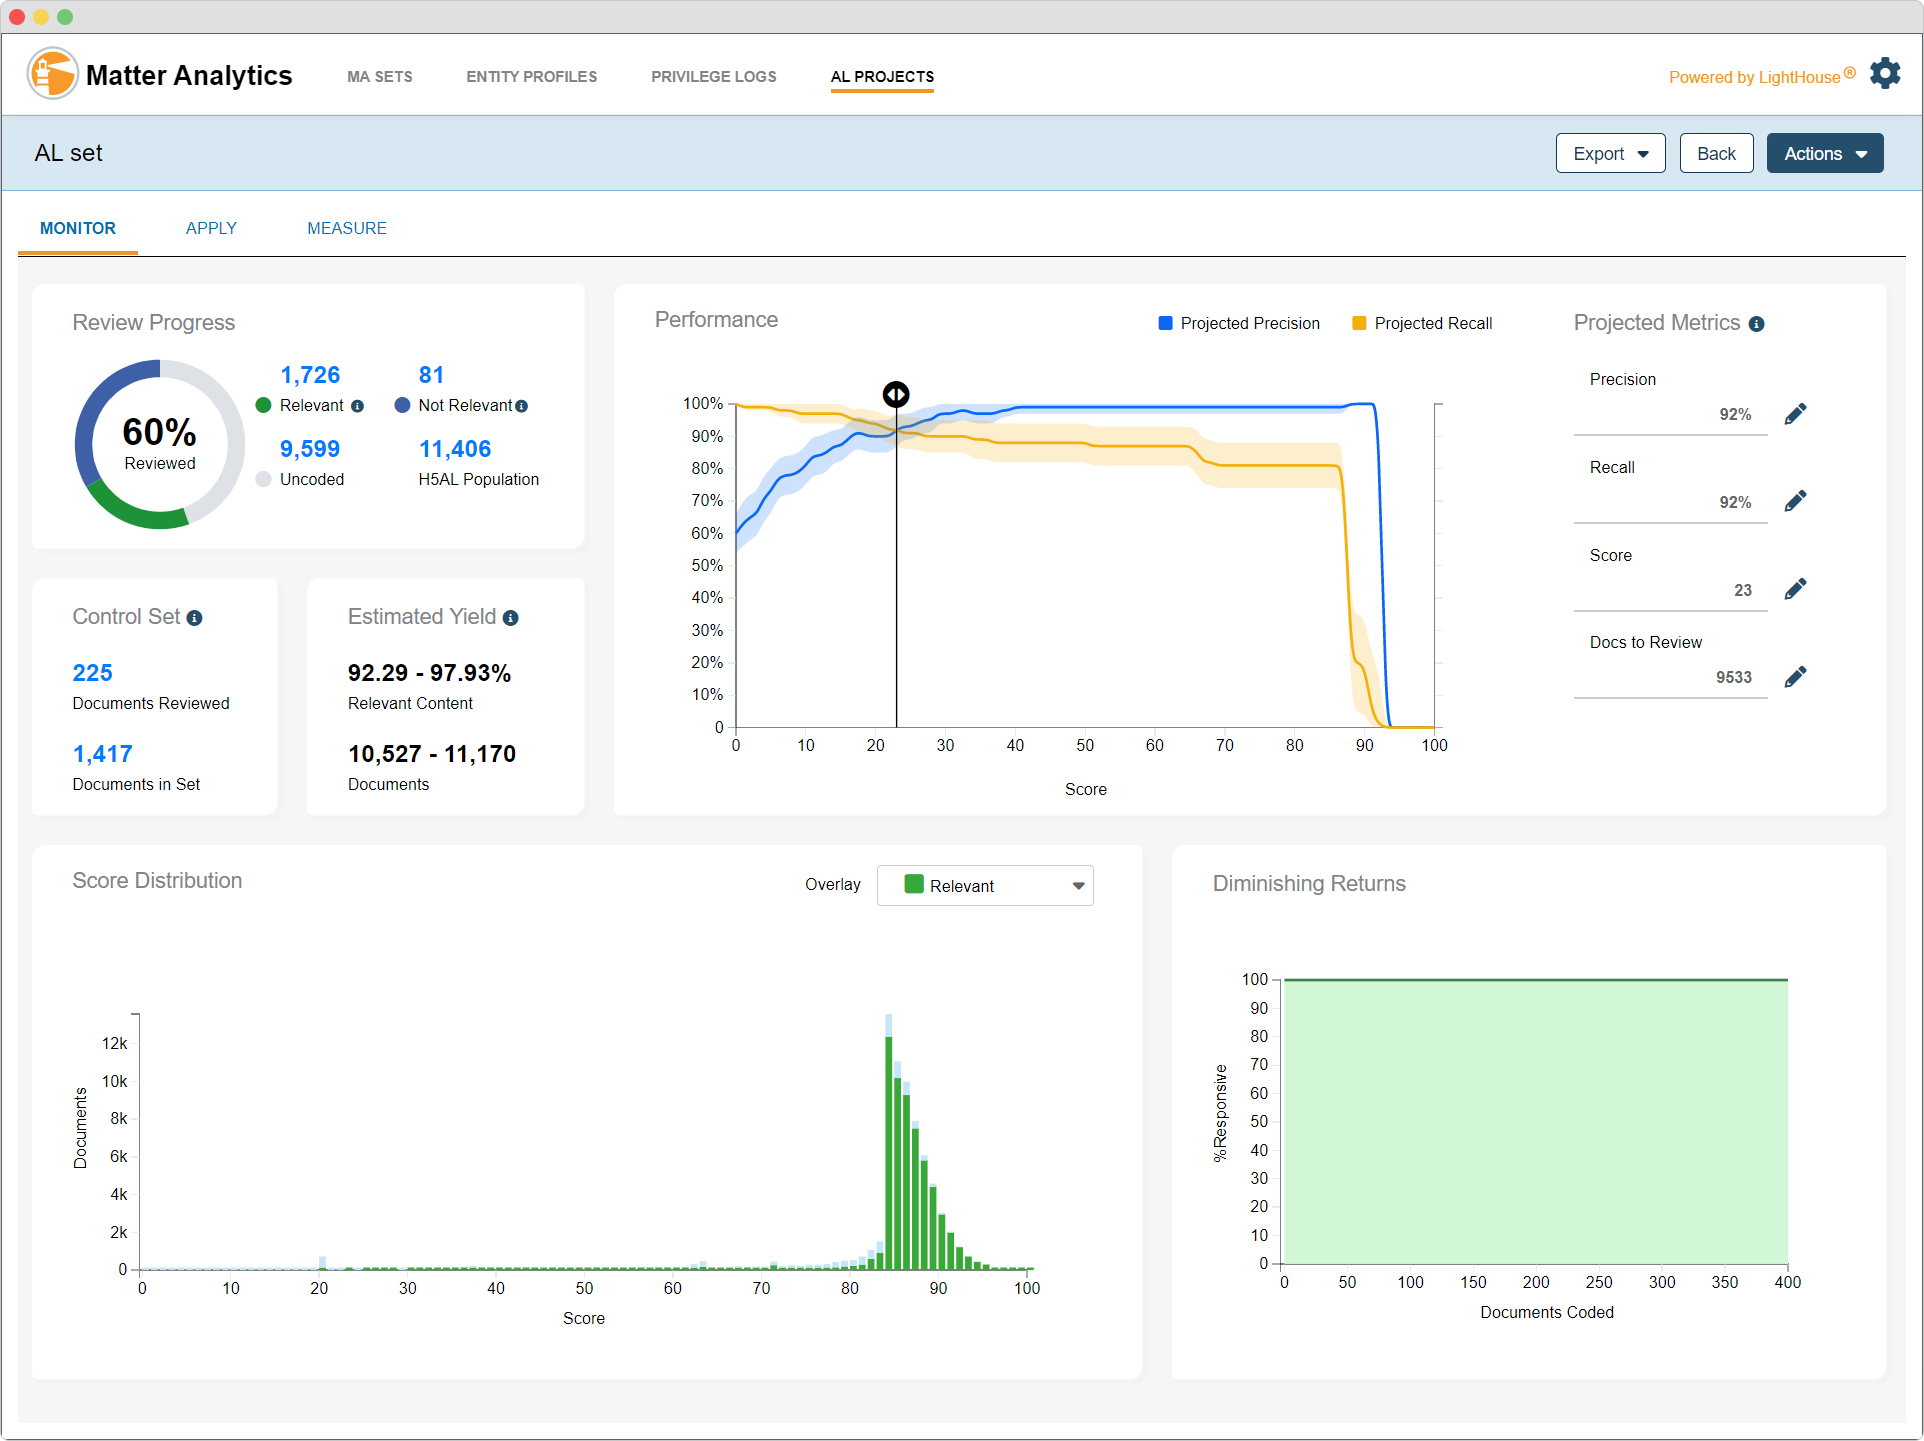Open the Overlay Relevant dropdown
1924x1441 pixels.
click(984, 885)
